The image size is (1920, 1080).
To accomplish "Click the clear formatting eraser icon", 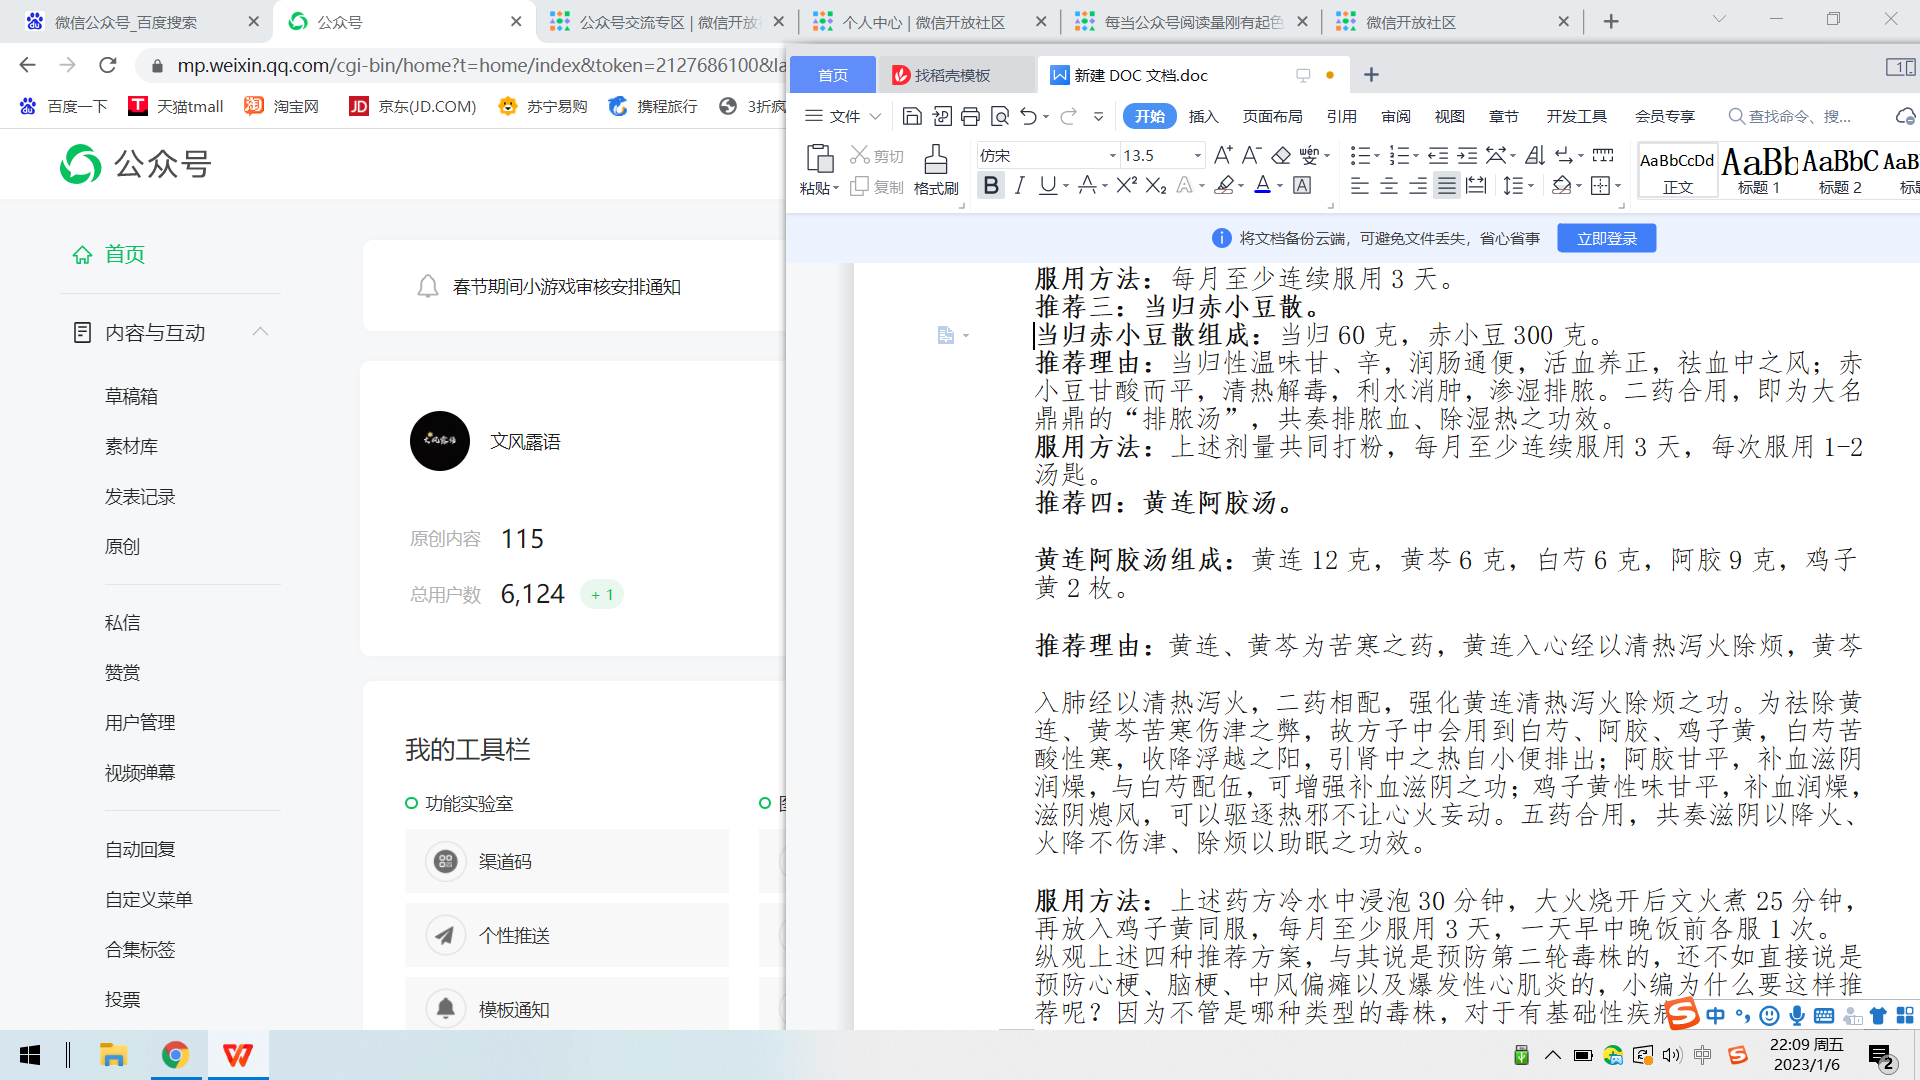I will [x=1280, y=155].
